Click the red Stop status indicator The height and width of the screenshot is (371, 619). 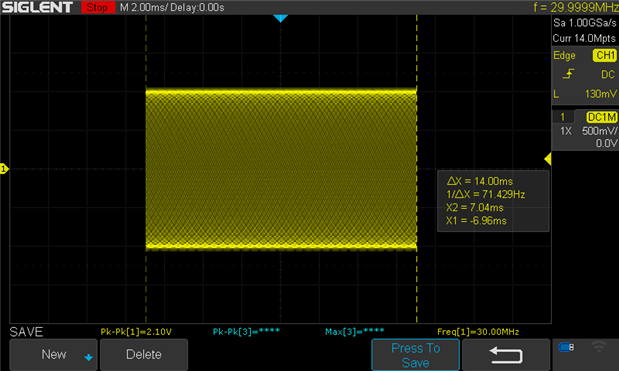click(98, 7)
